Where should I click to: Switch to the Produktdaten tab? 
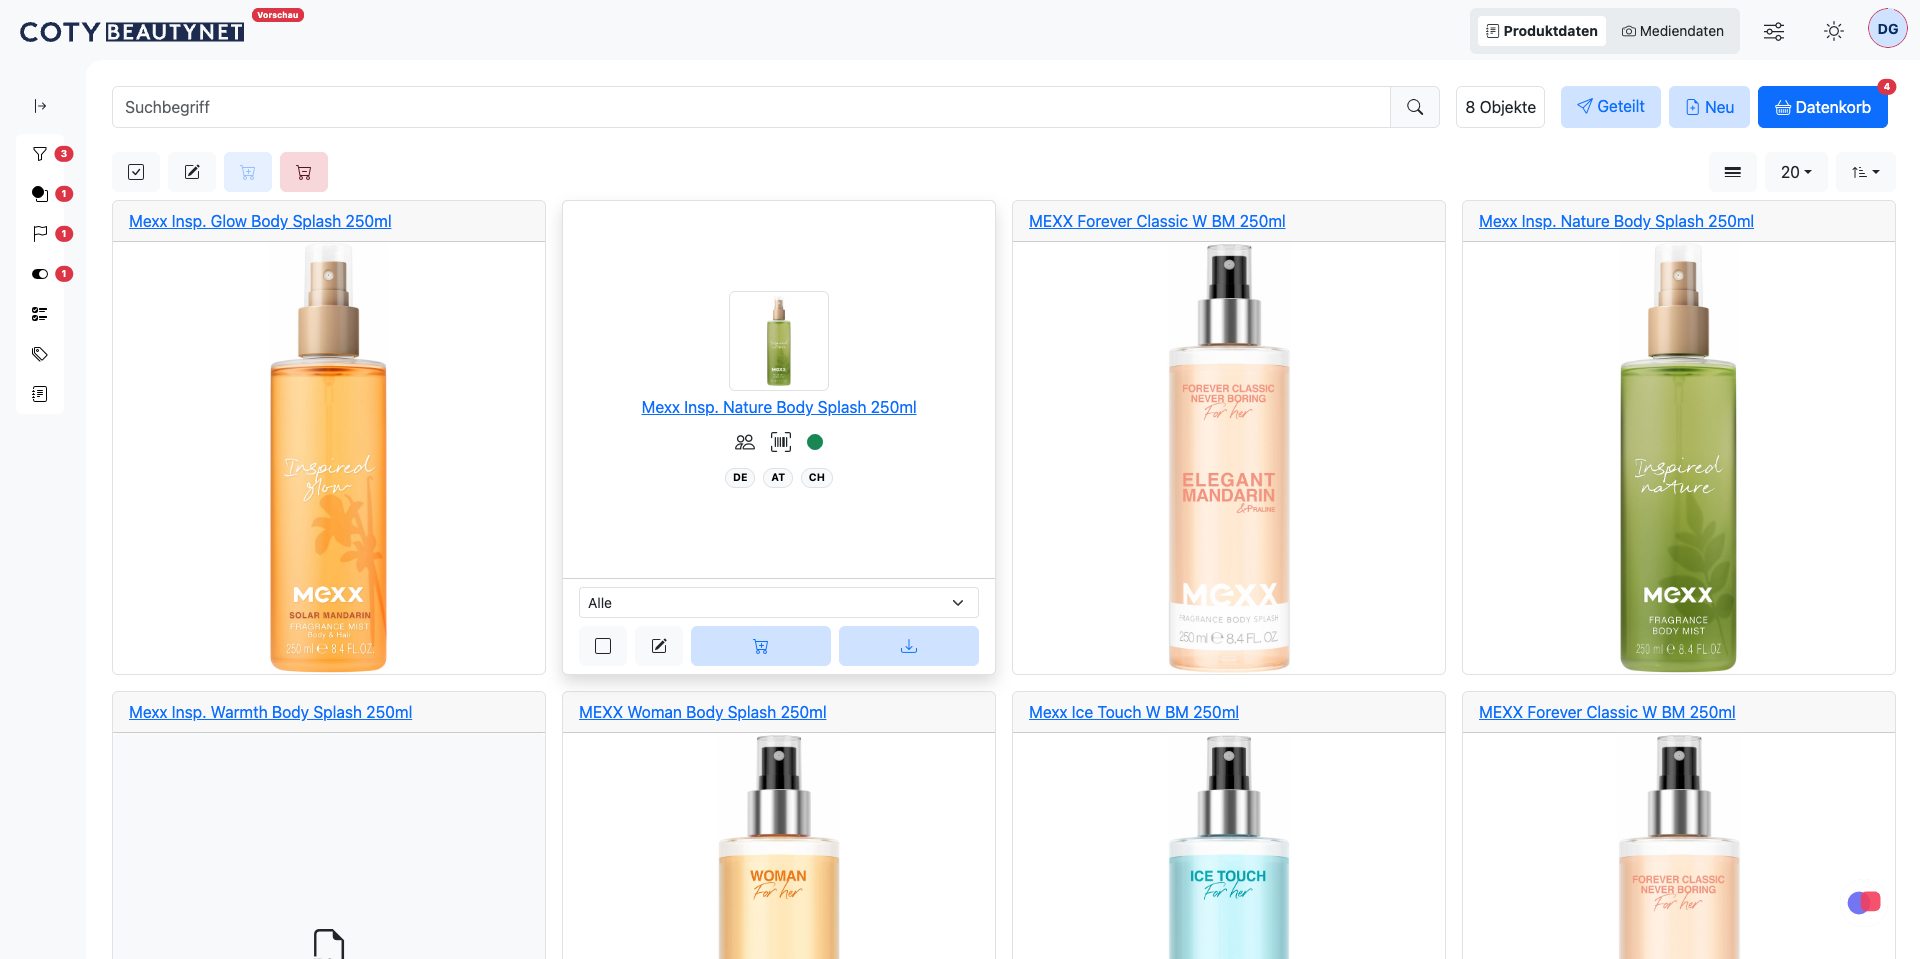click(x=1542, y=31)
